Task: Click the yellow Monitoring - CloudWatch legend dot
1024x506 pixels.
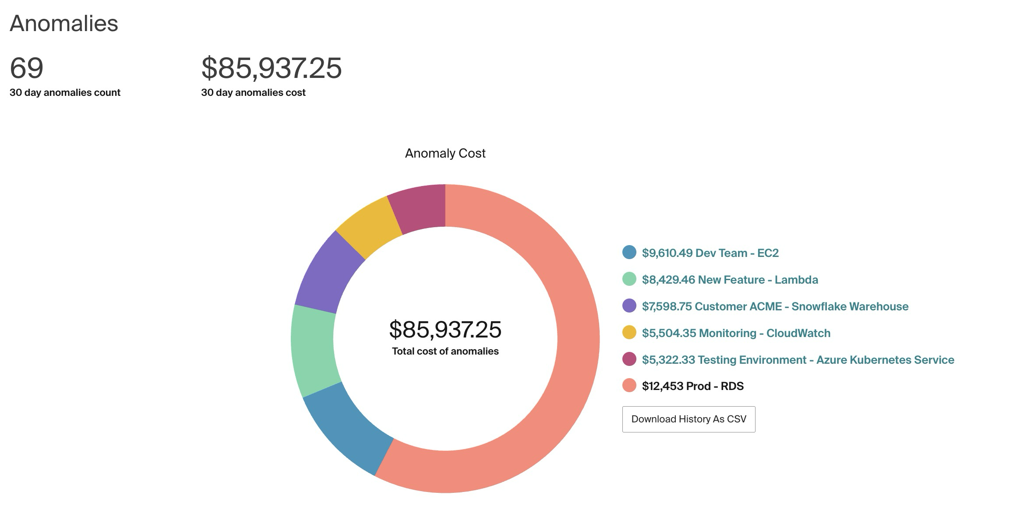Action: 629,333
